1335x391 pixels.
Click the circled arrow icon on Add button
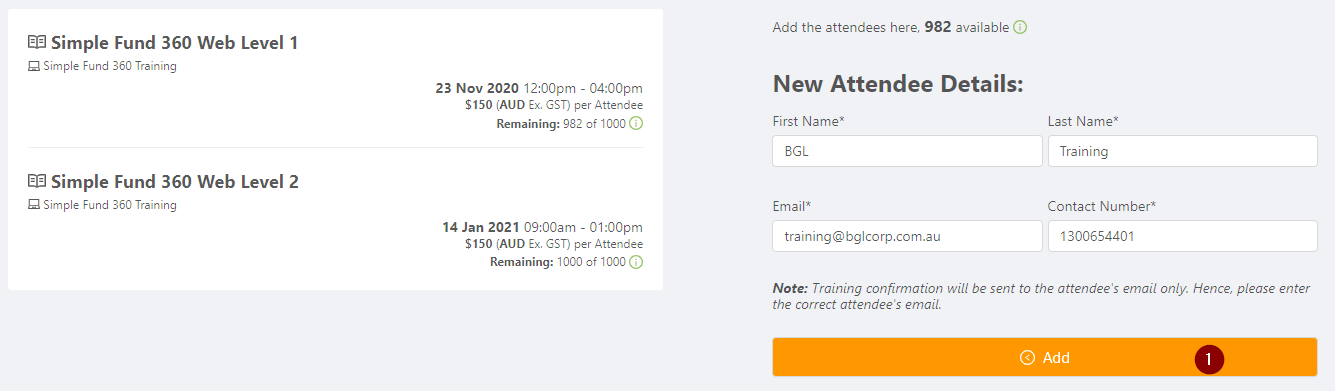pos(1027,358)
